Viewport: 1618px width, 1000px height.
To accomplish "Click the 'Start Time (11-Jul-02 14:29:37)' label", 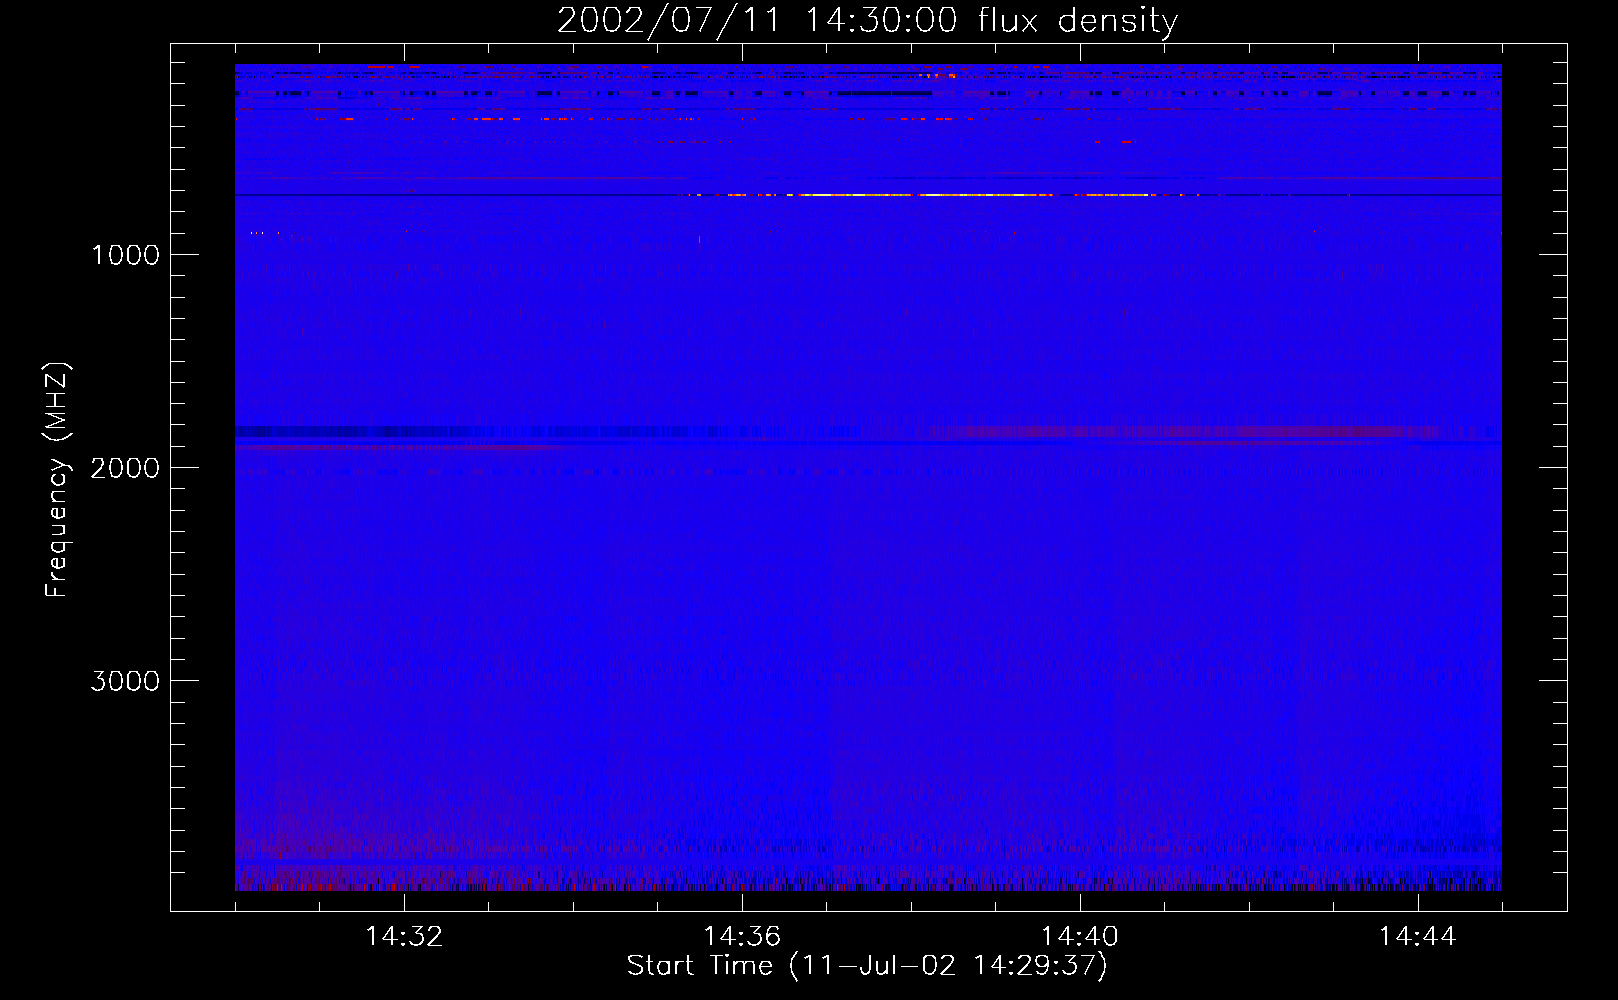I will [867, 966].
